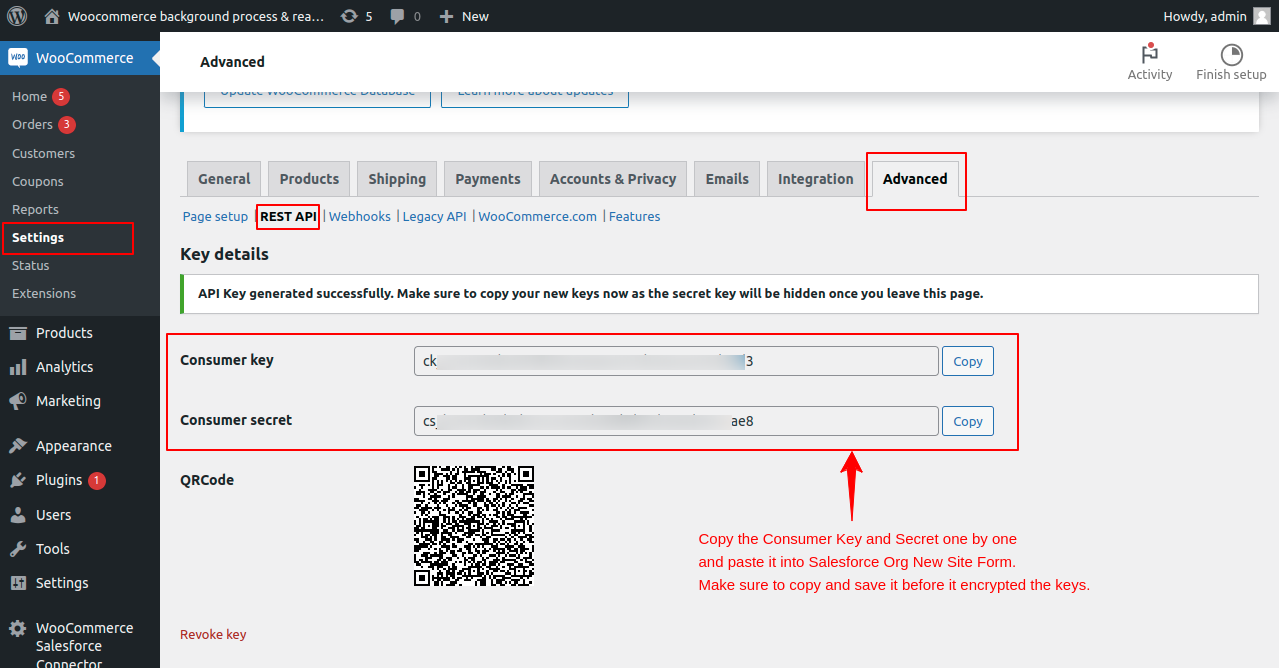
Task: Open Products in the sidebar
Action: tap(64, 333)
